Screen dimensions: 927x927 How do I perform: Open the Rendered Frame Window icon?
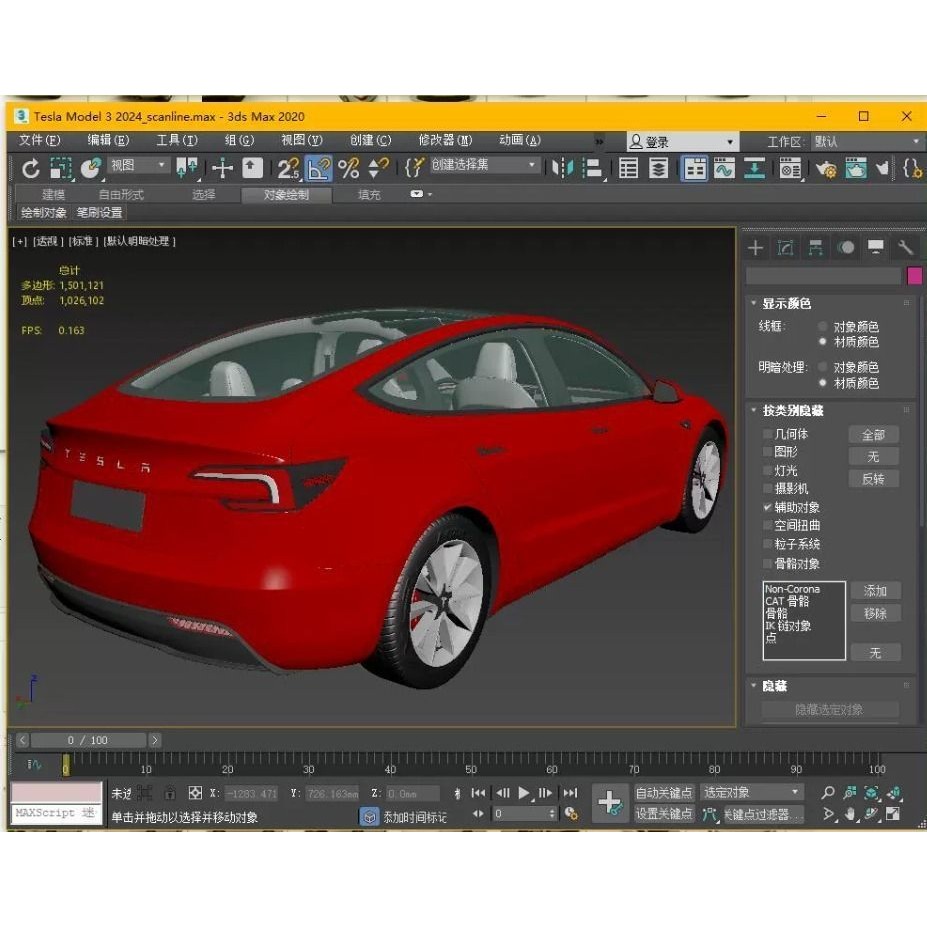click(x=856, y=168)
